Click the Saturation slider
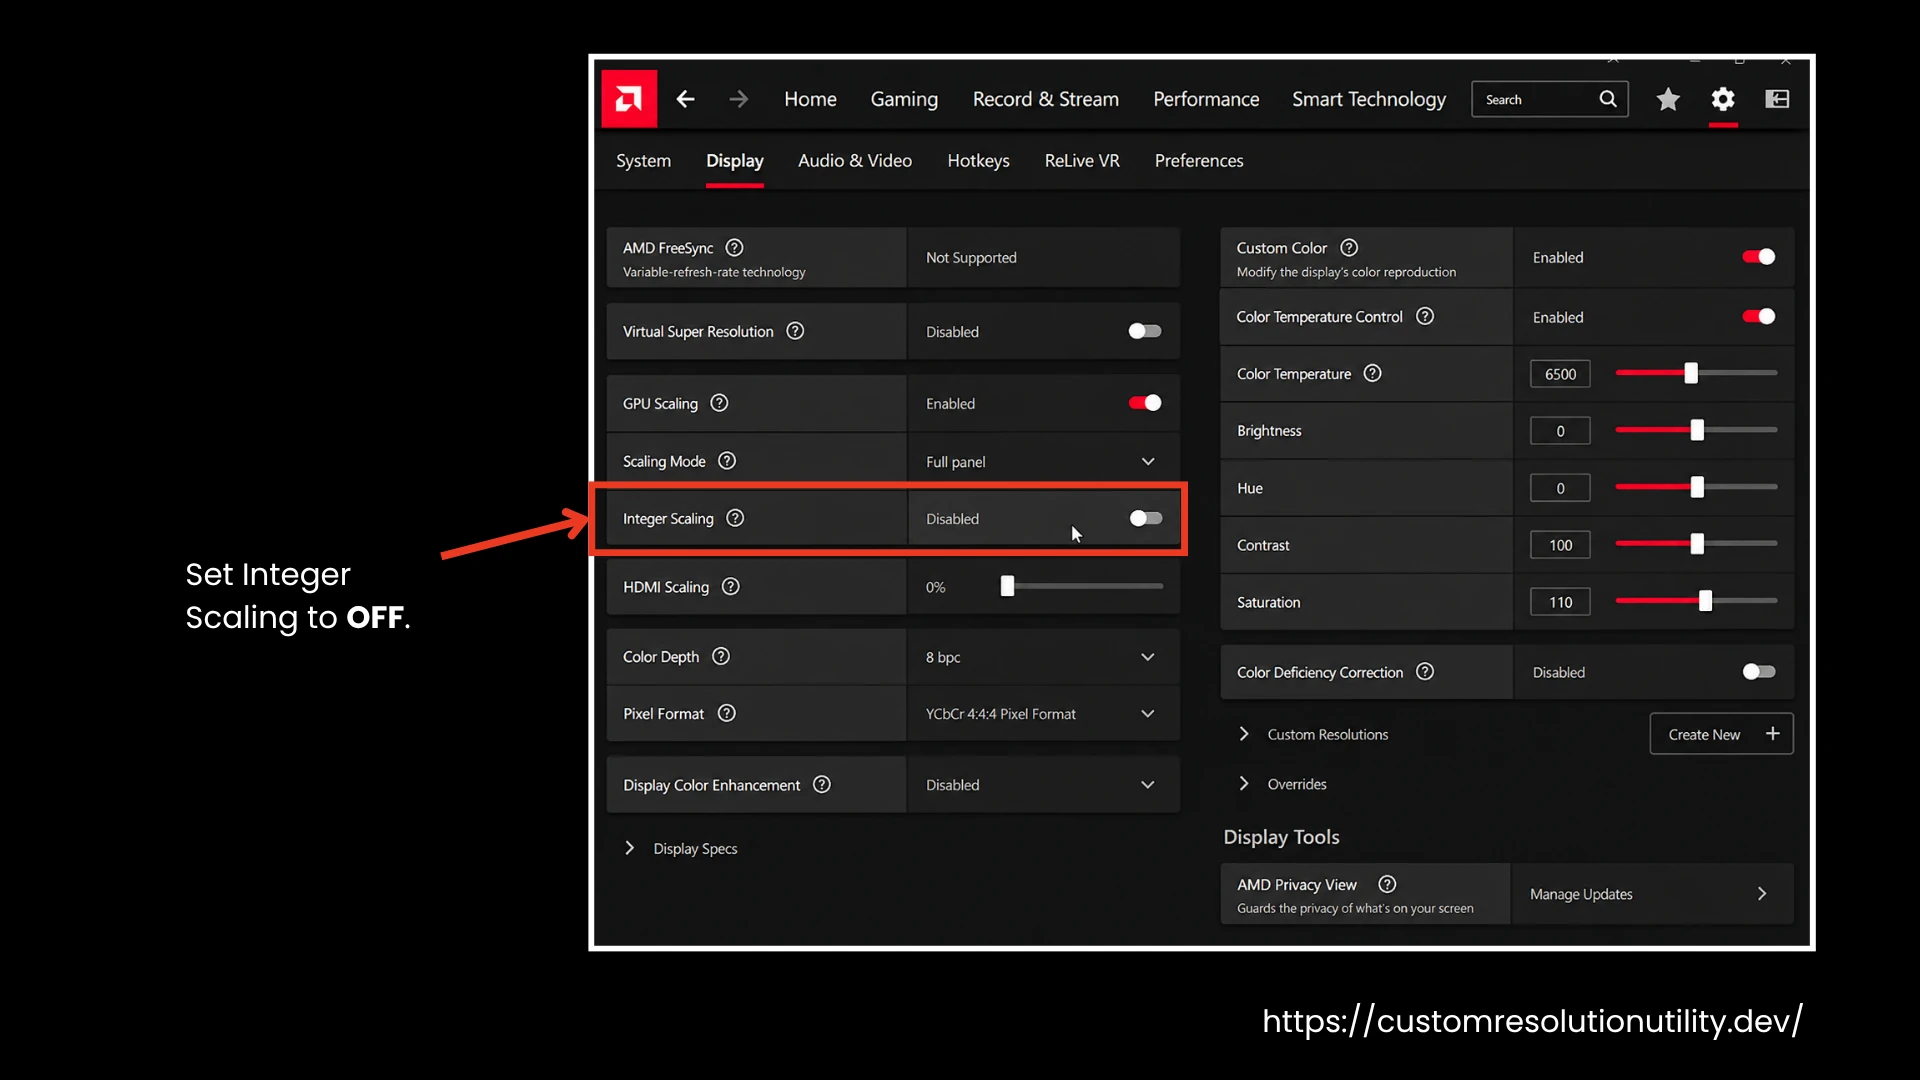 coord(1696,601)
